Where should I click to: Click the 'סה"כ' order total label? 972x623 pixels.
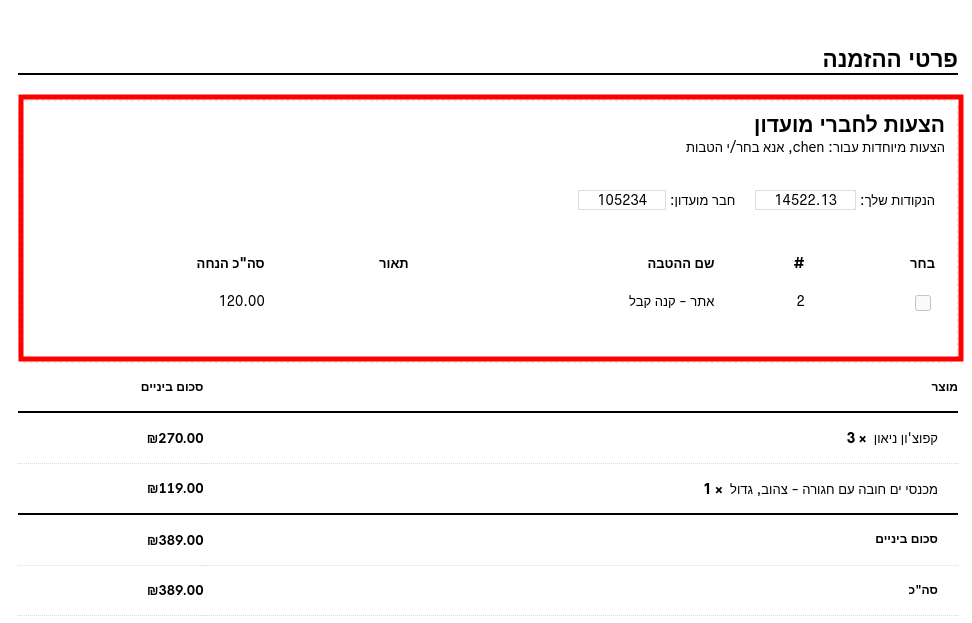pos(922,590)
